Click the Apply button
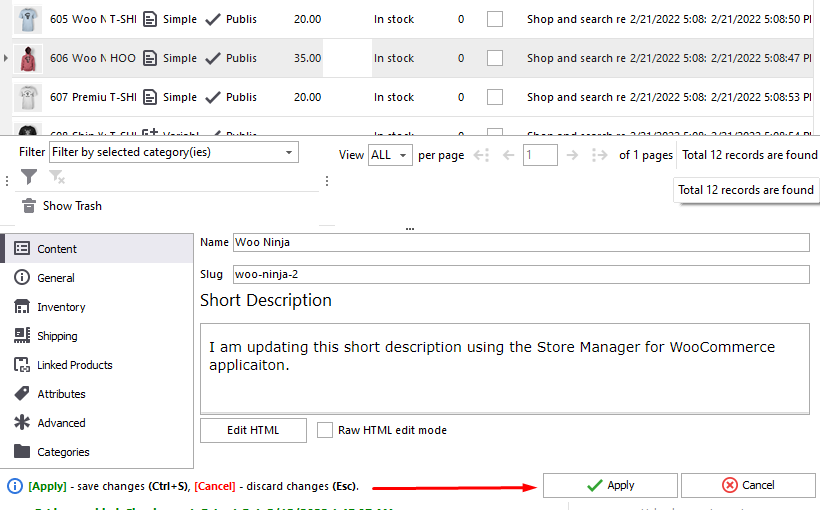Screen dimensions: 820x510 point(610,485)
